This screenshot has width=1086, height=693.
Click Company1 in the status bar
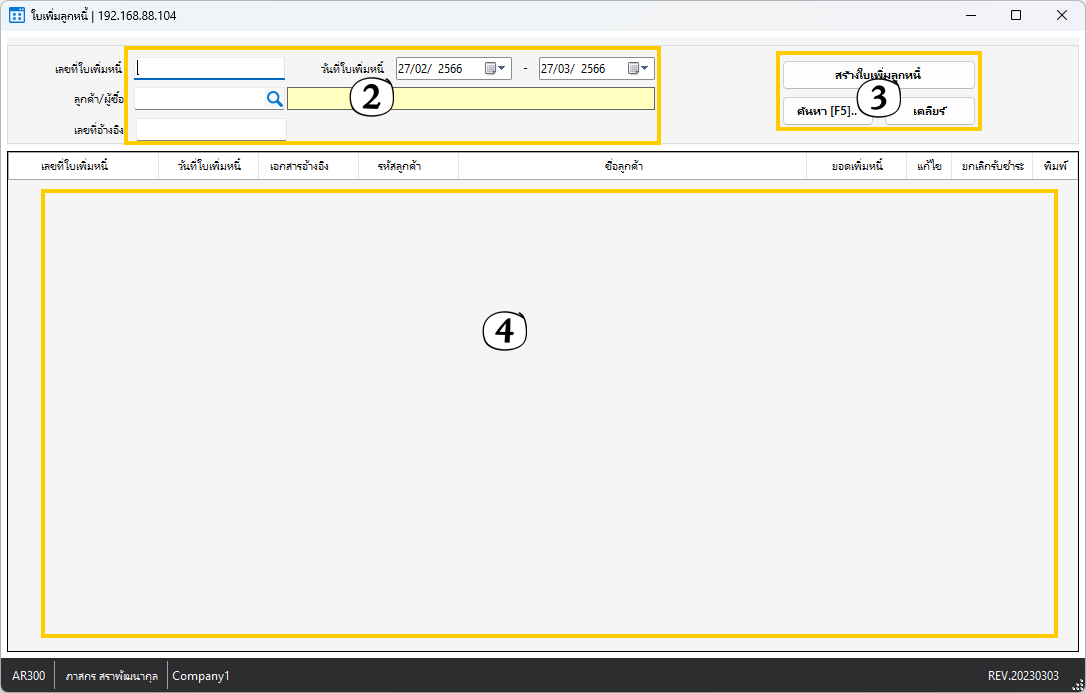click(201, 676)
